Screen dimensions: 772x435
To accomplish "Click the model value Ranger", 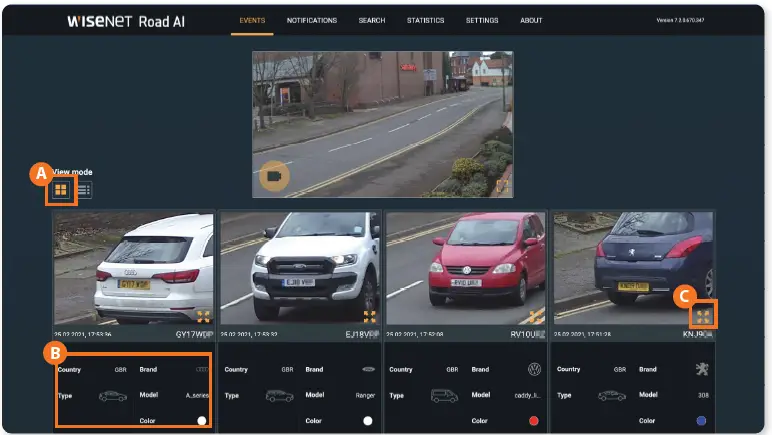I will click(x=365, y=395).
